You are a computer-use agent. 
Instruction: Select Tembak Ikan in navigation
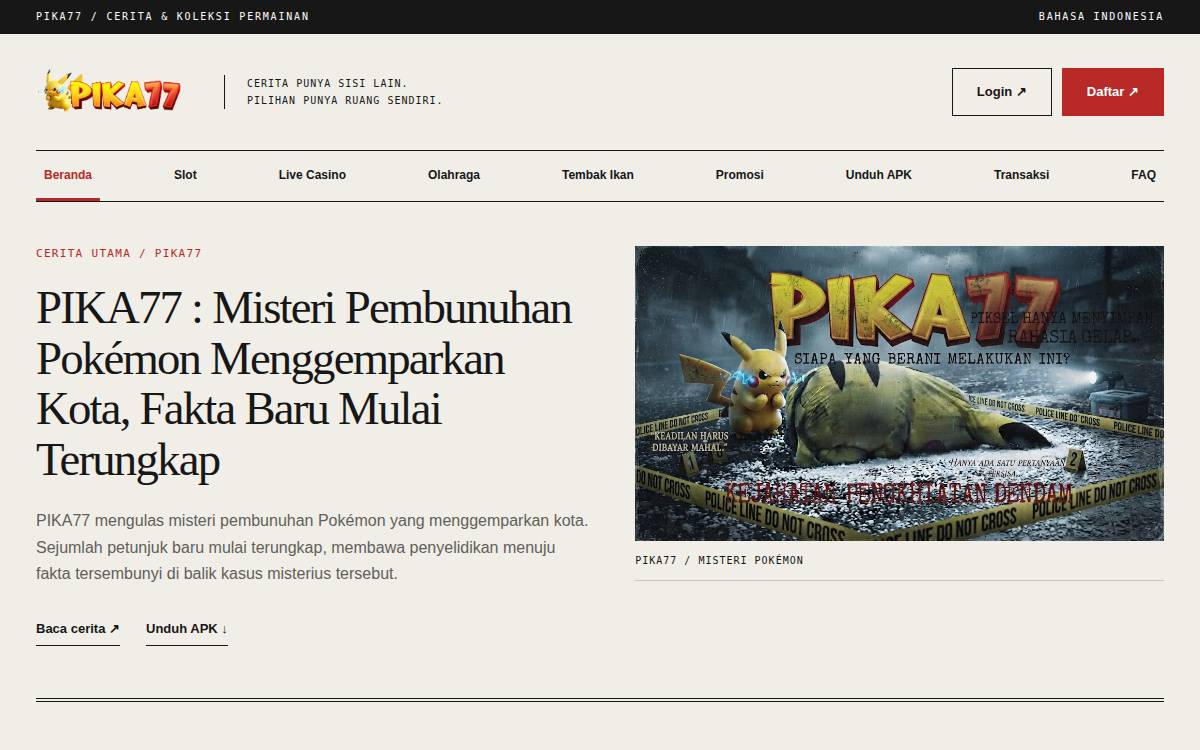coord(598,175)
